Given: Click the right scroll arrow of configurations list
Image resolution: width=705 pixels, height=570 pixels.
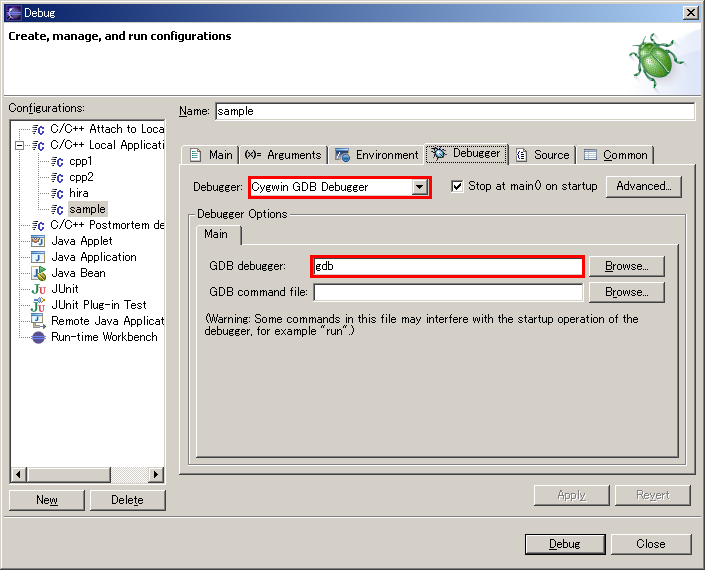Looking at the screenshot, I should click(156, 475).
